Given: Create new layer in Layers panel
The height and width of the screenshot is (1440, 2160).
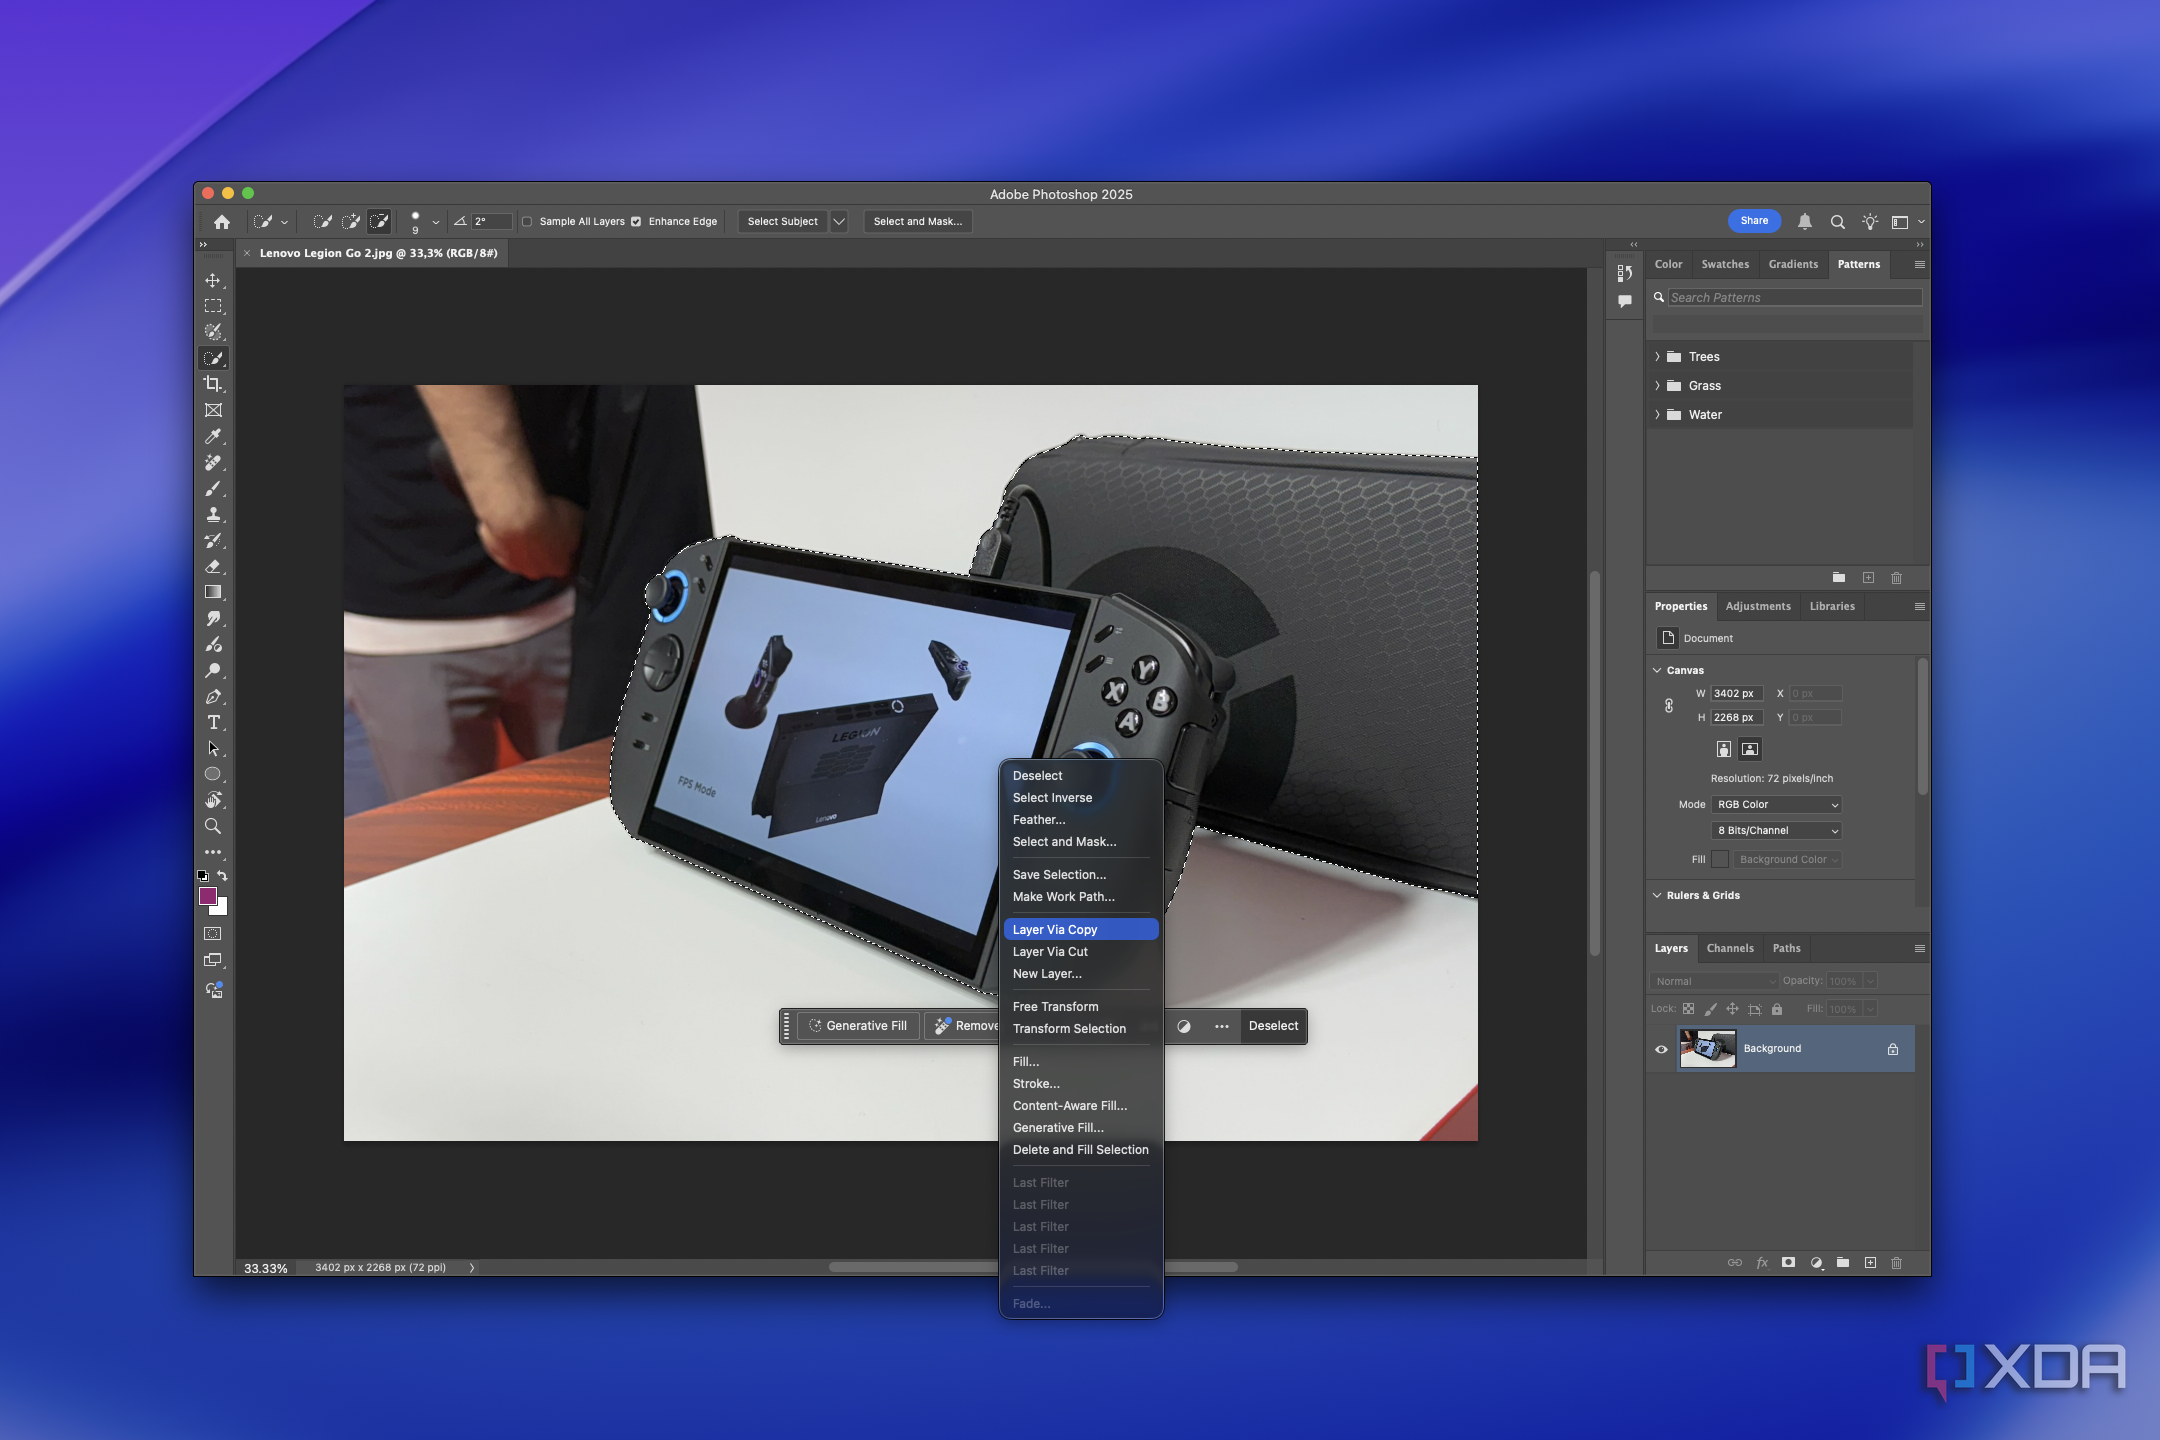Looking at the screenshot, I should (1870, 1262).
